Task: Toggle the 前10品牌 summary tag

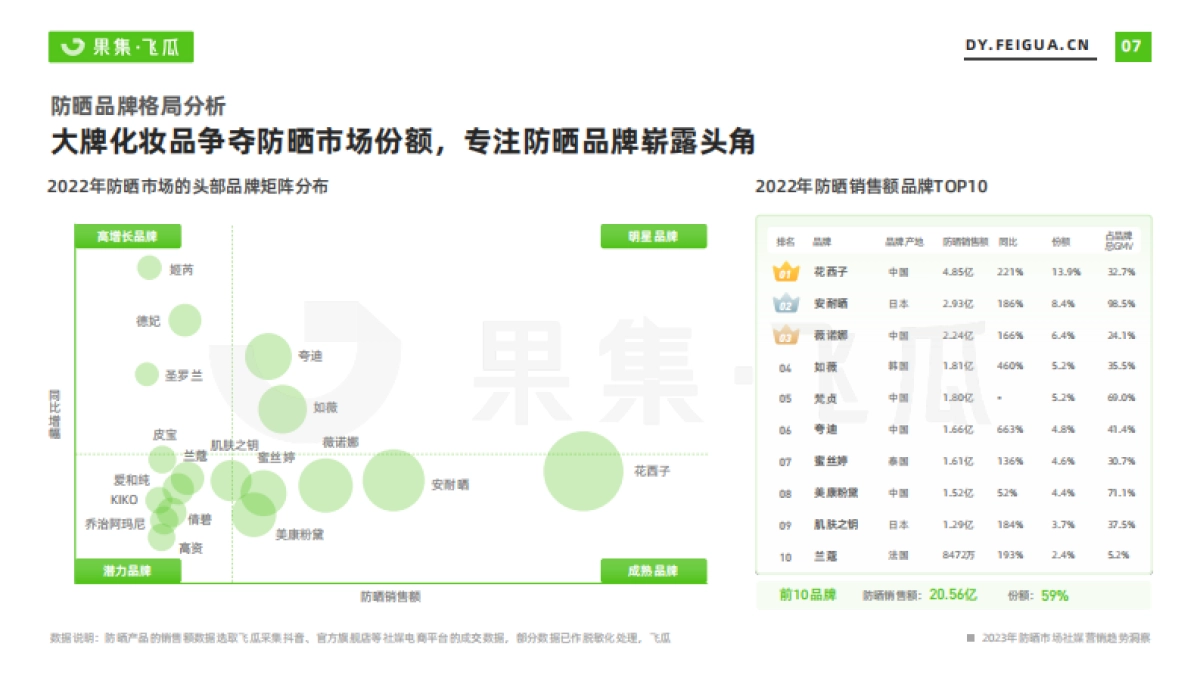Action: tap(806, 592)
